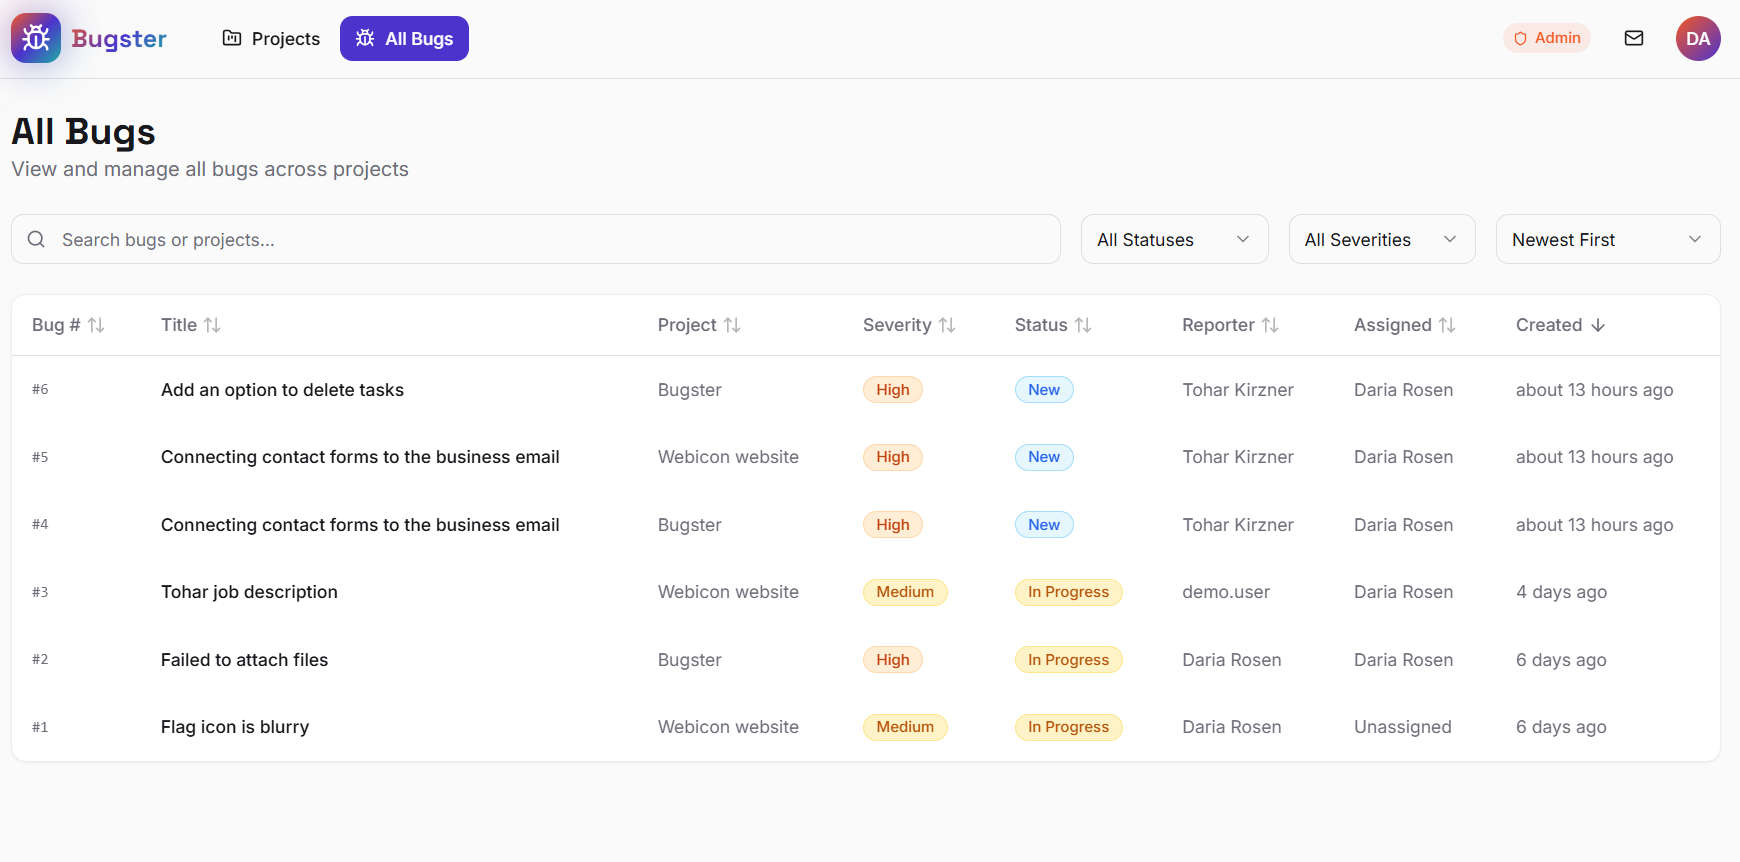Click the Admin role badge
Image resolution: width=1740 pixels, height=862 pixels.
(x=1547, y=38)
